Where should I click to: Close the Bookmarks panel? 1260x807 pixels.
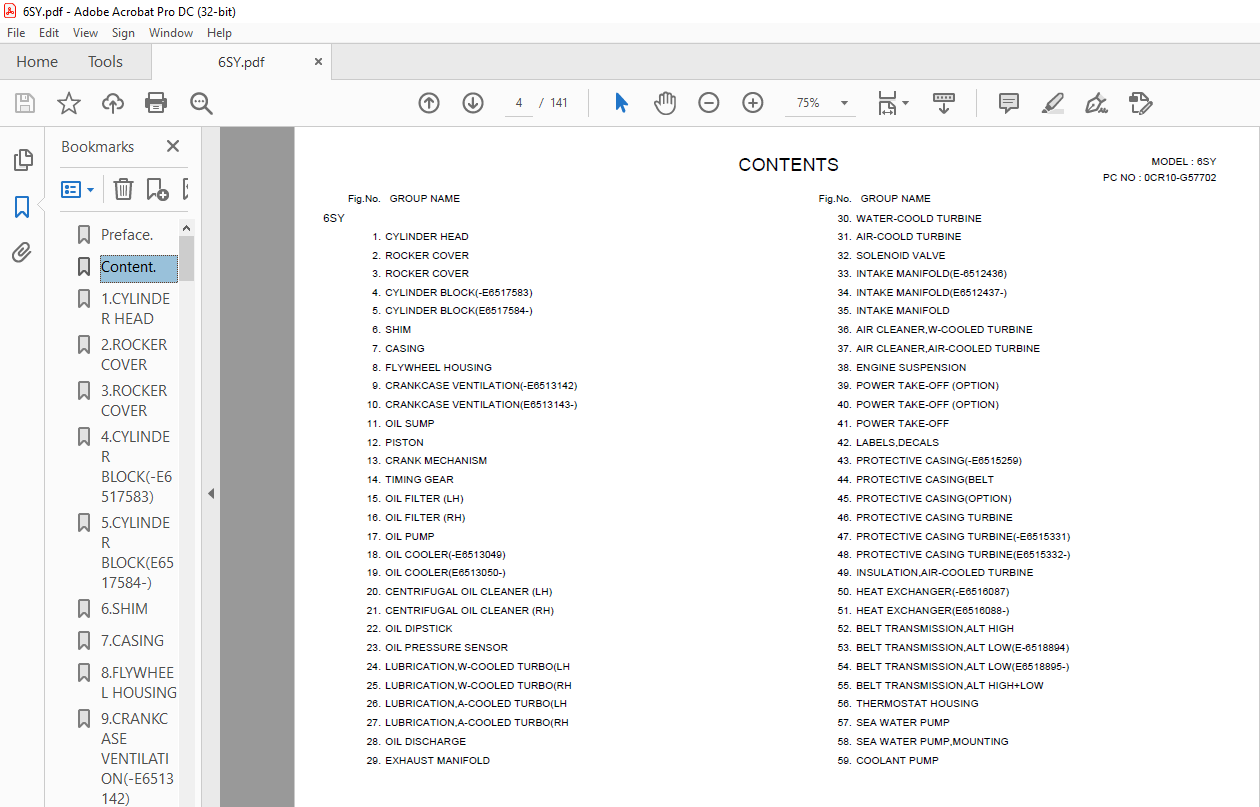(x=173, y=146)
